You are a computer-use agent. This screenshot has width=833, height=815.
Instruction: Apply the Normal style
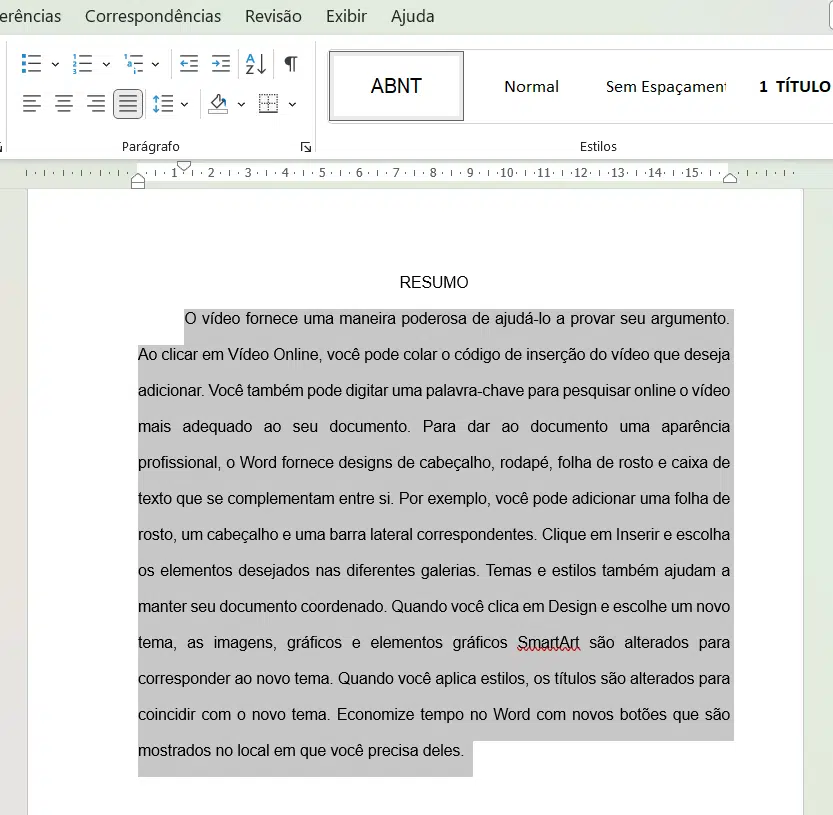(x=531, y=86)
